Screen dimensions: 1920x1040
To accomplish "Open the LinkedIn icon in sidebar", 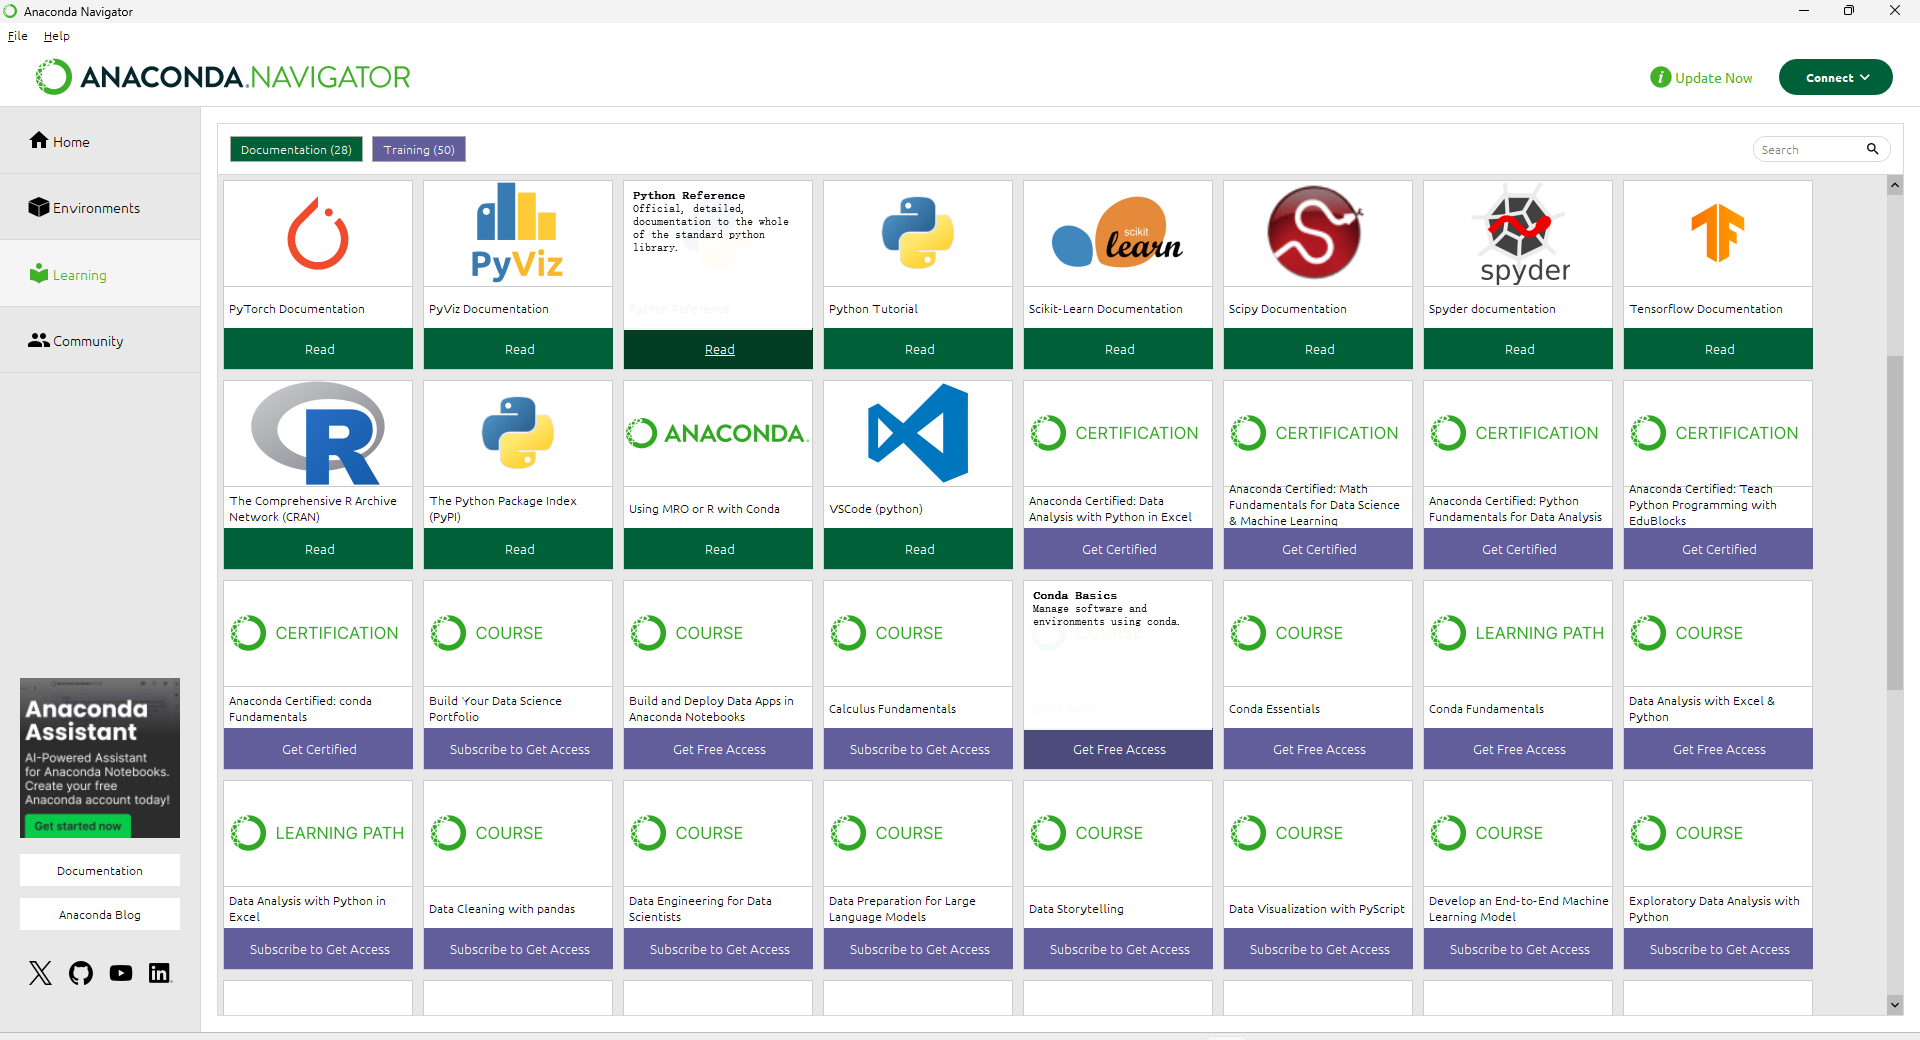I will point(160,973).
